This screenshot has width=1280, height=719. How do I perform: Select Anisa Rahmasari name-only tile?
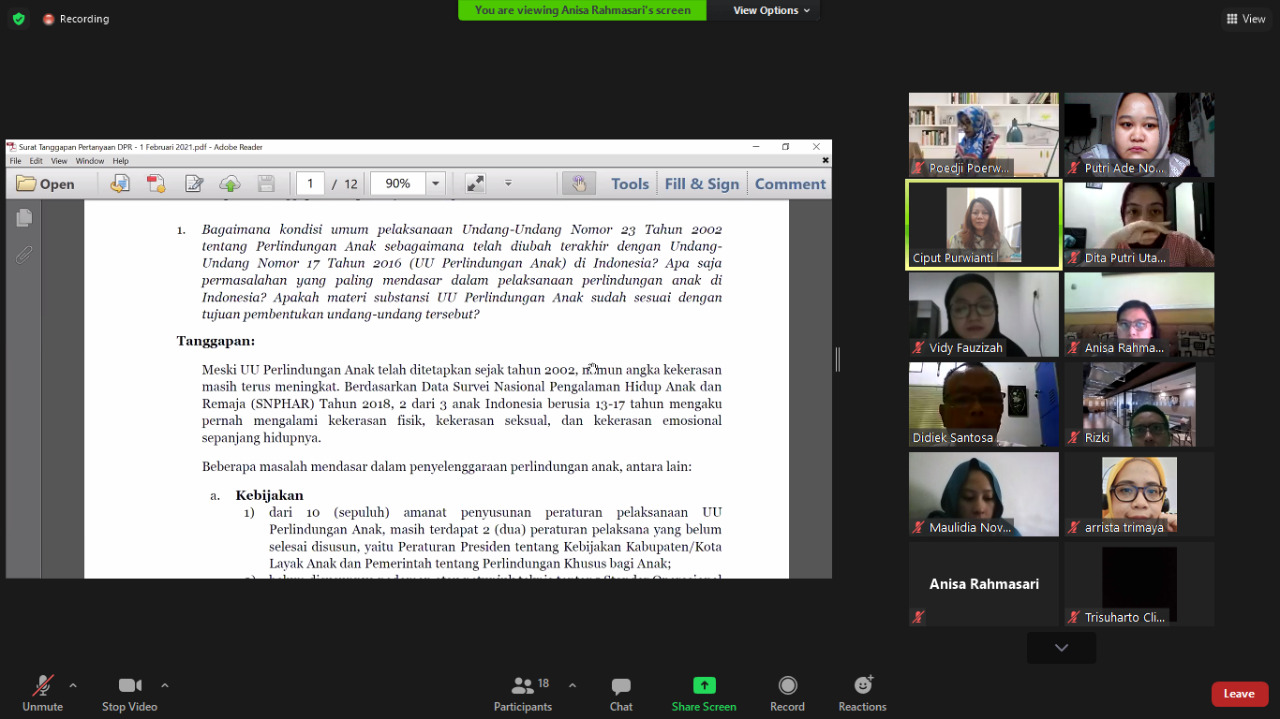(984, 584)
